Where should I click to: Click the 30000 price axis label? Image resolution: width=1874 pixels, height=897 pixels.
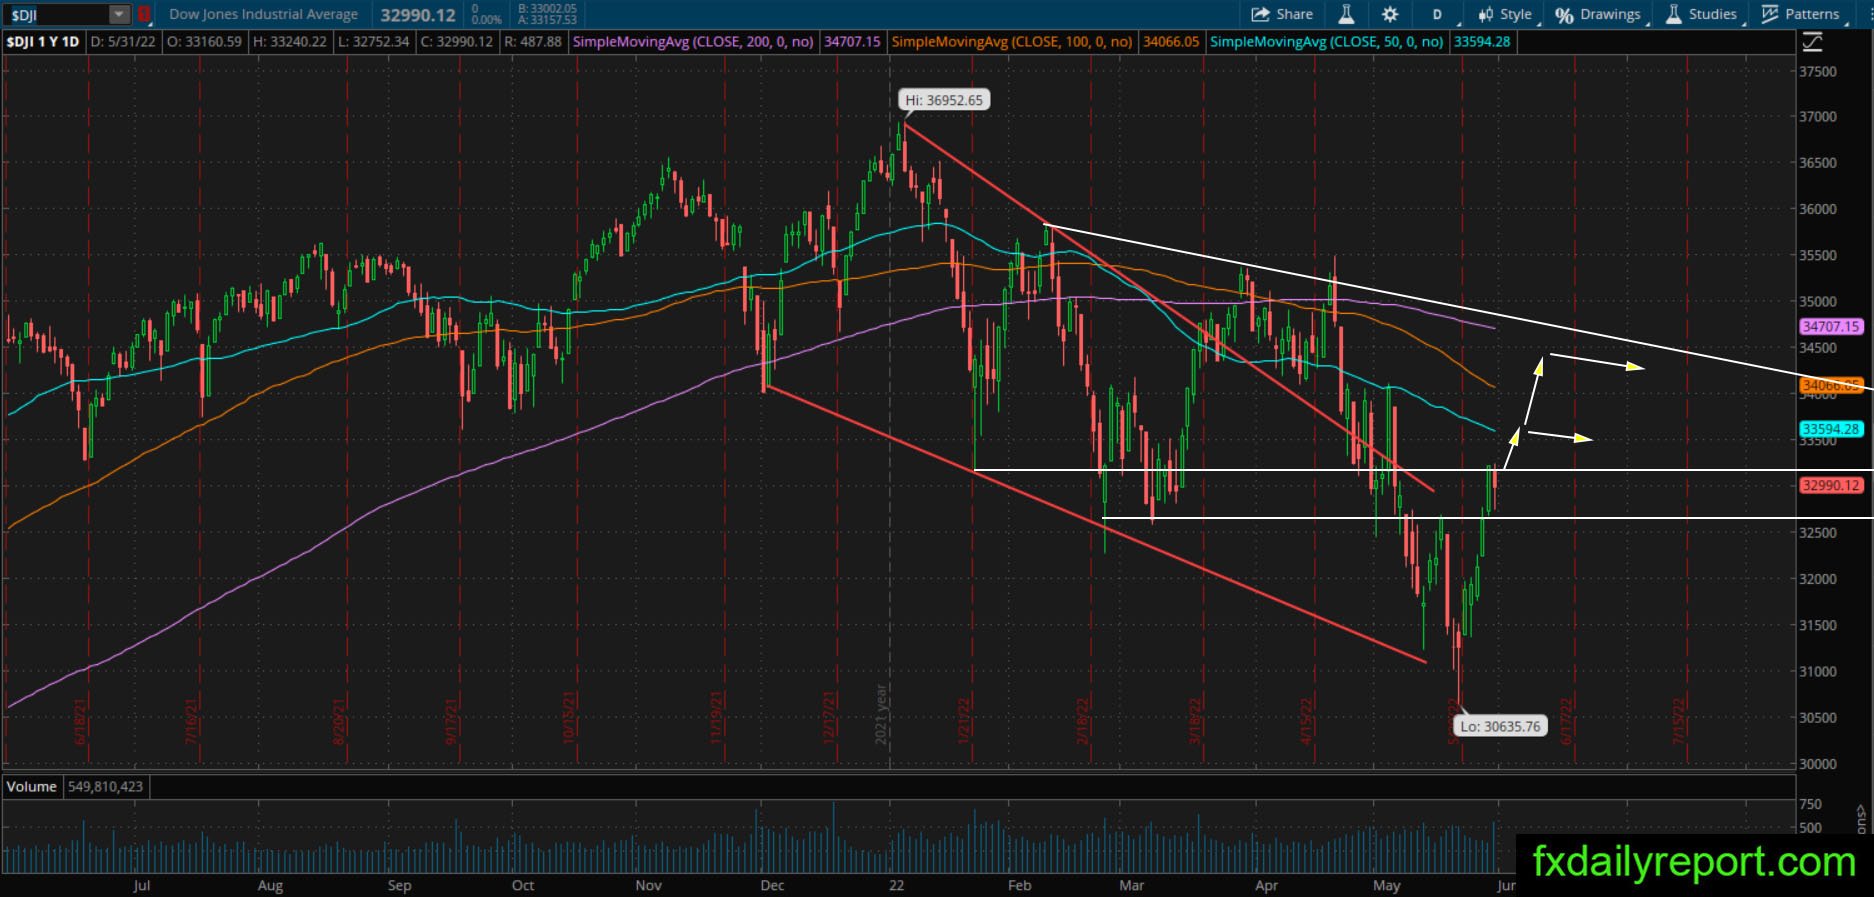pos(1818,764)
